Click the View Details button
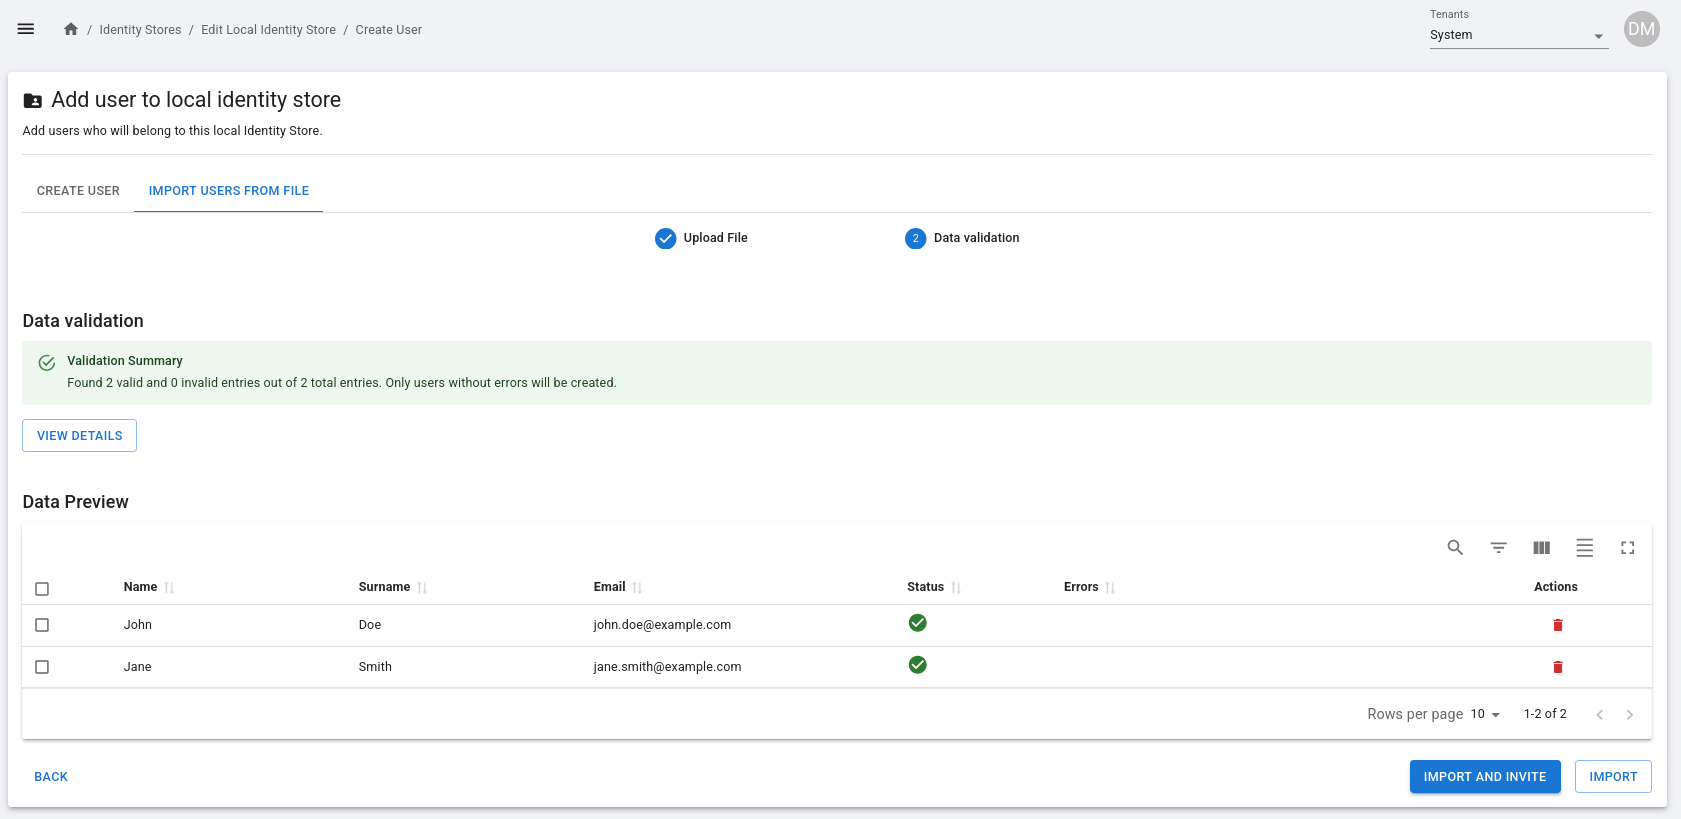This screenshot has height=819, width=1681. [x=79, y=436]
